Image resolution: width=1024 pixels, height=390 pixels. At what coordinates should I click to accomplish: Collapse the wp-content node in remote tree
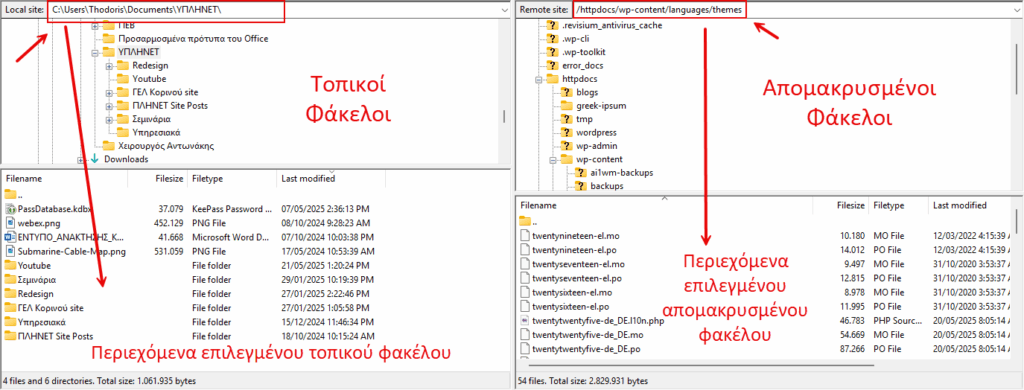552,159
